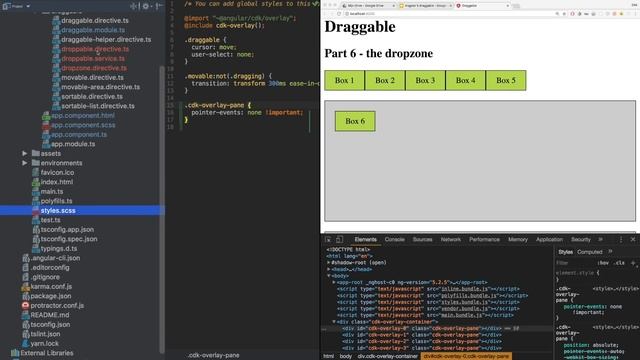Toggle the device toolbar icon in DevTools
The height and width of the screenshot is (360, 640).
click(x=339, y=240)
